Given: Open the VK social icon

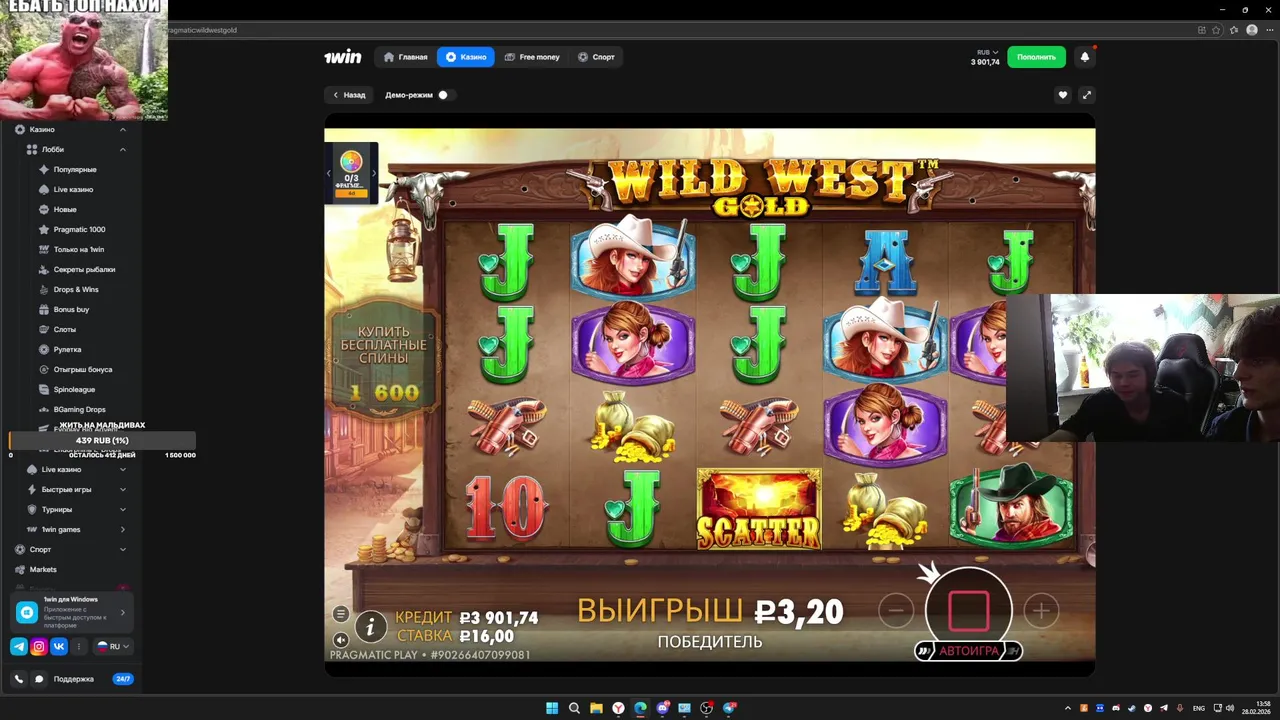Looking at the screenshot, I should coord(59,647).
